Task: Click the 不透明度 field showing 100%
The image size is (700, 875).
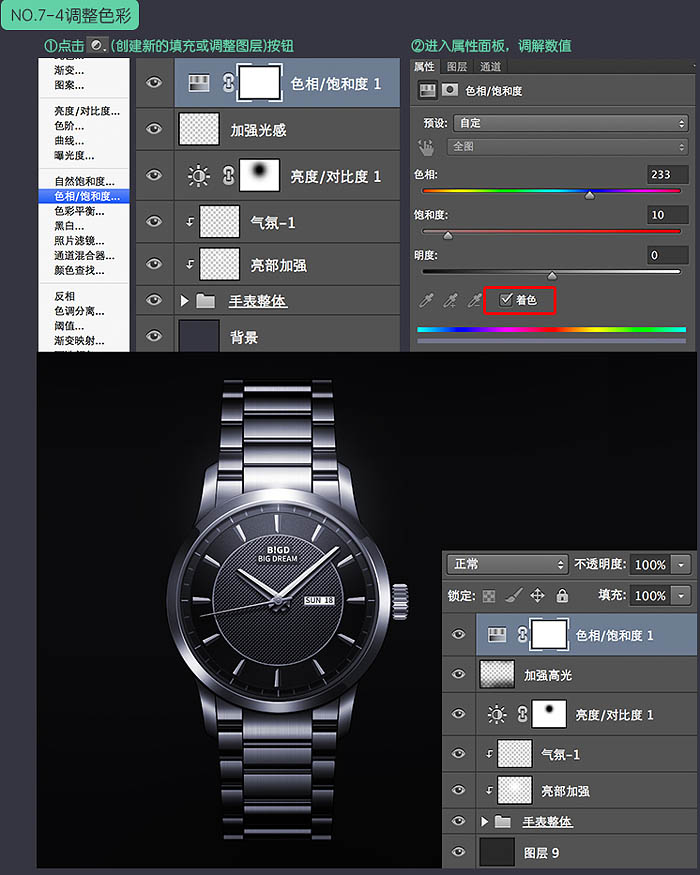Action: point(650,565)
